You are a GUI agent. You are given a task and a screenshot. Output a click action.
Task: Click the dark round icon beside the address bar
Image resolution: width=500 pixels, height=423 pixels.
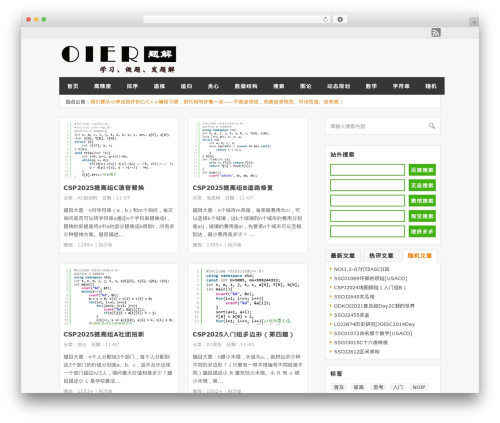(x=340, y=19)
